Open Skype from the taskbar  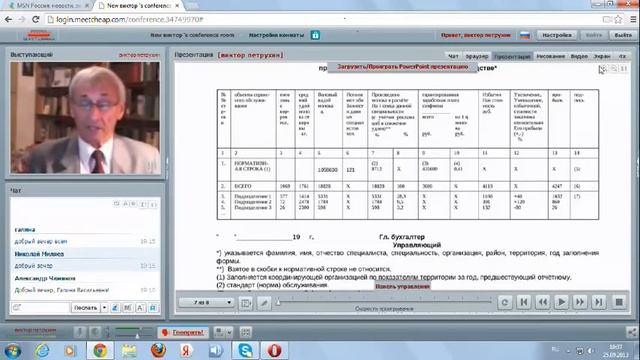coord(245,350)
